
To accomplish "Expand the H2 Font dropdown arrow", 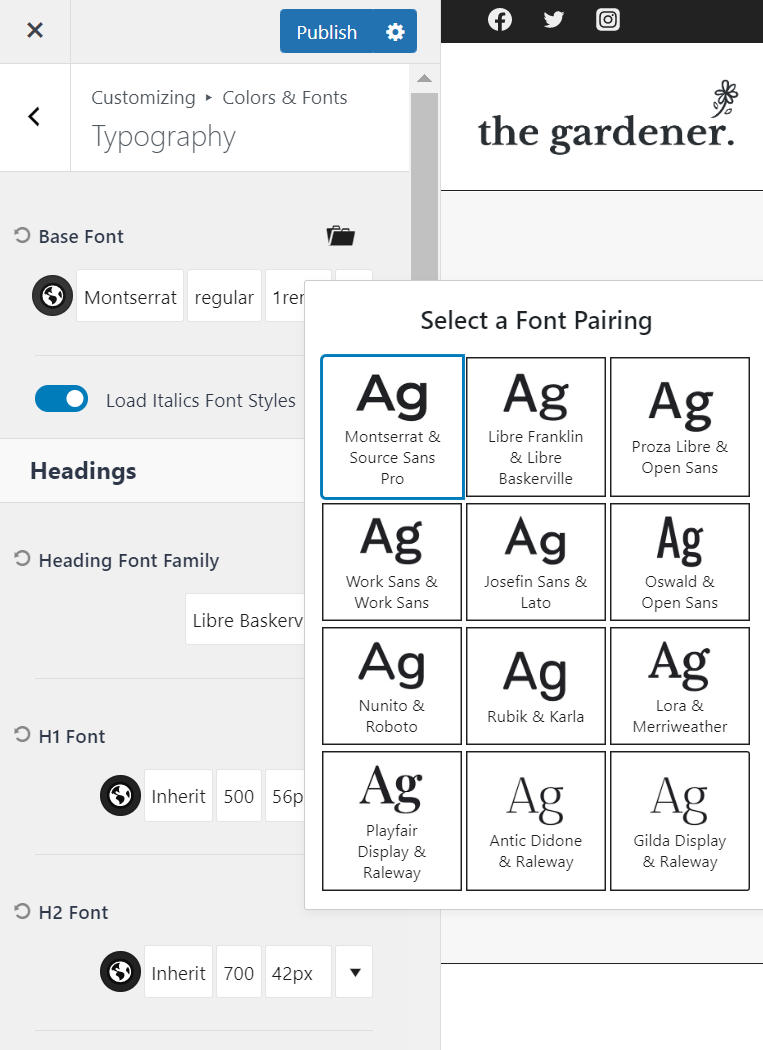I will (x=354, y=972).
